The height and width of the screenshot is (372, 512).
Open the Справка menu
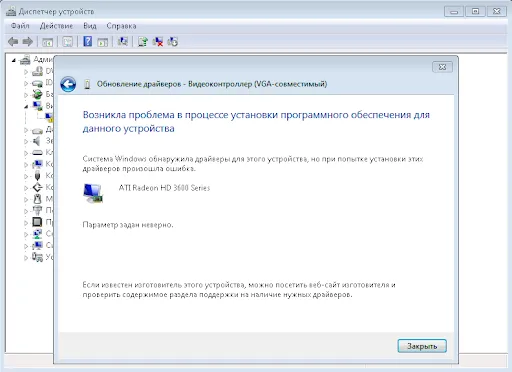point(121,26)
